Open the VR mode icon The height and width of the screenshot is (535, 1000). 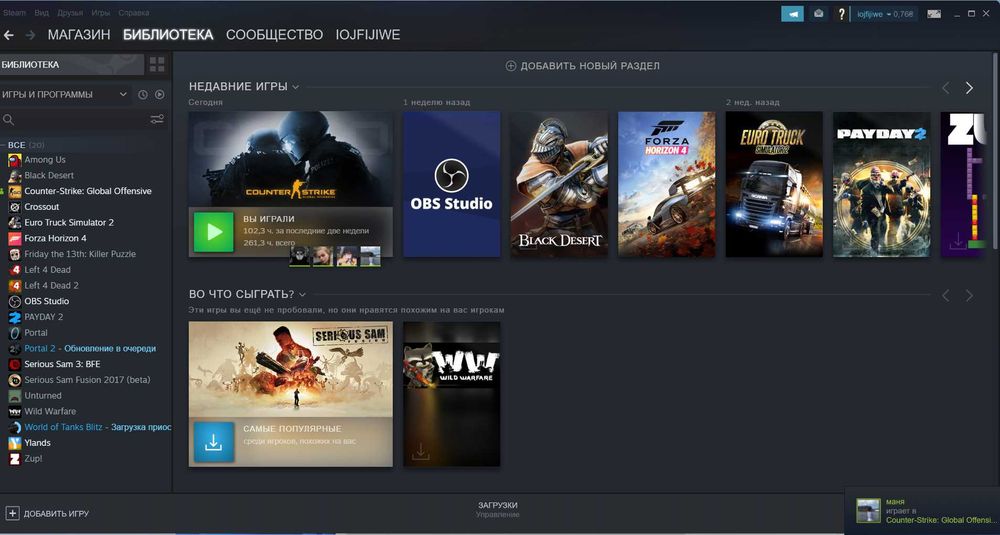click(x=934, y=13)
